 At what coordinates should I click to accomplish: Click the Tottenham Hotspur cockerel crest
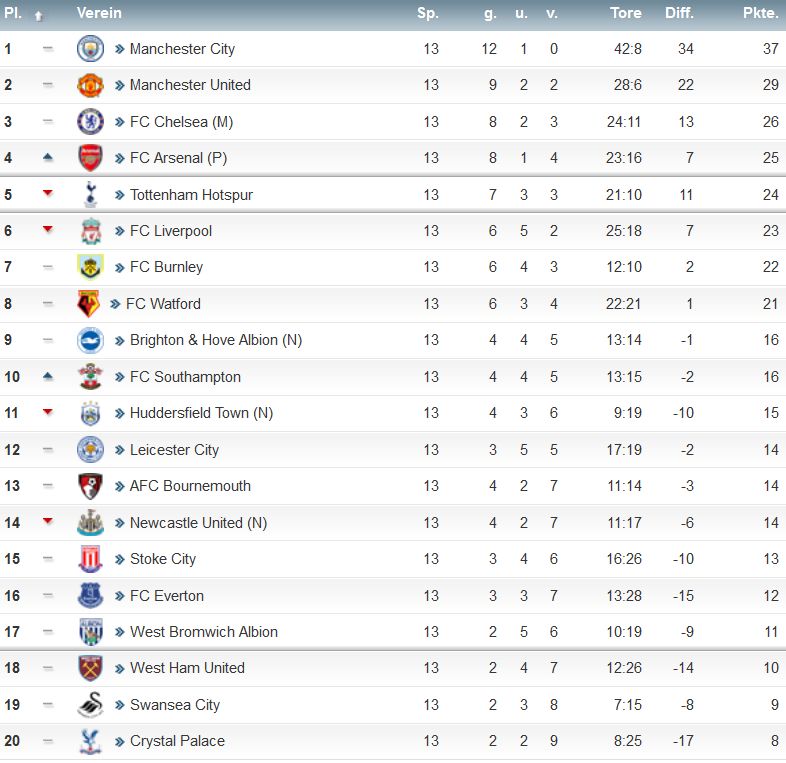90,195
